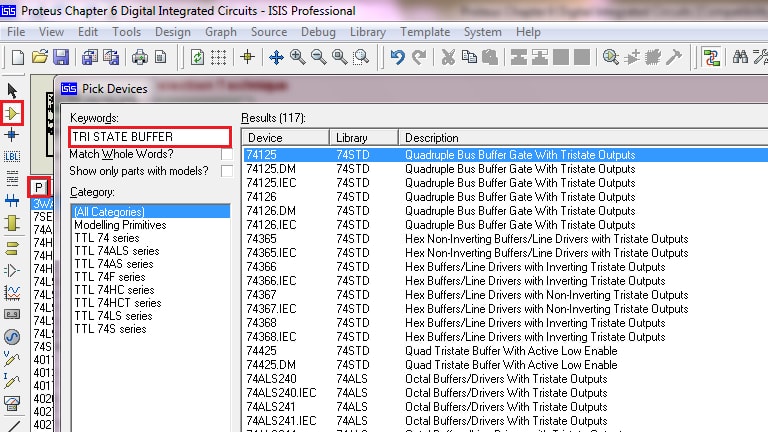The image size is (768, 432).
Task: Sort results by Library column header
Action: [x=364, y=137]
